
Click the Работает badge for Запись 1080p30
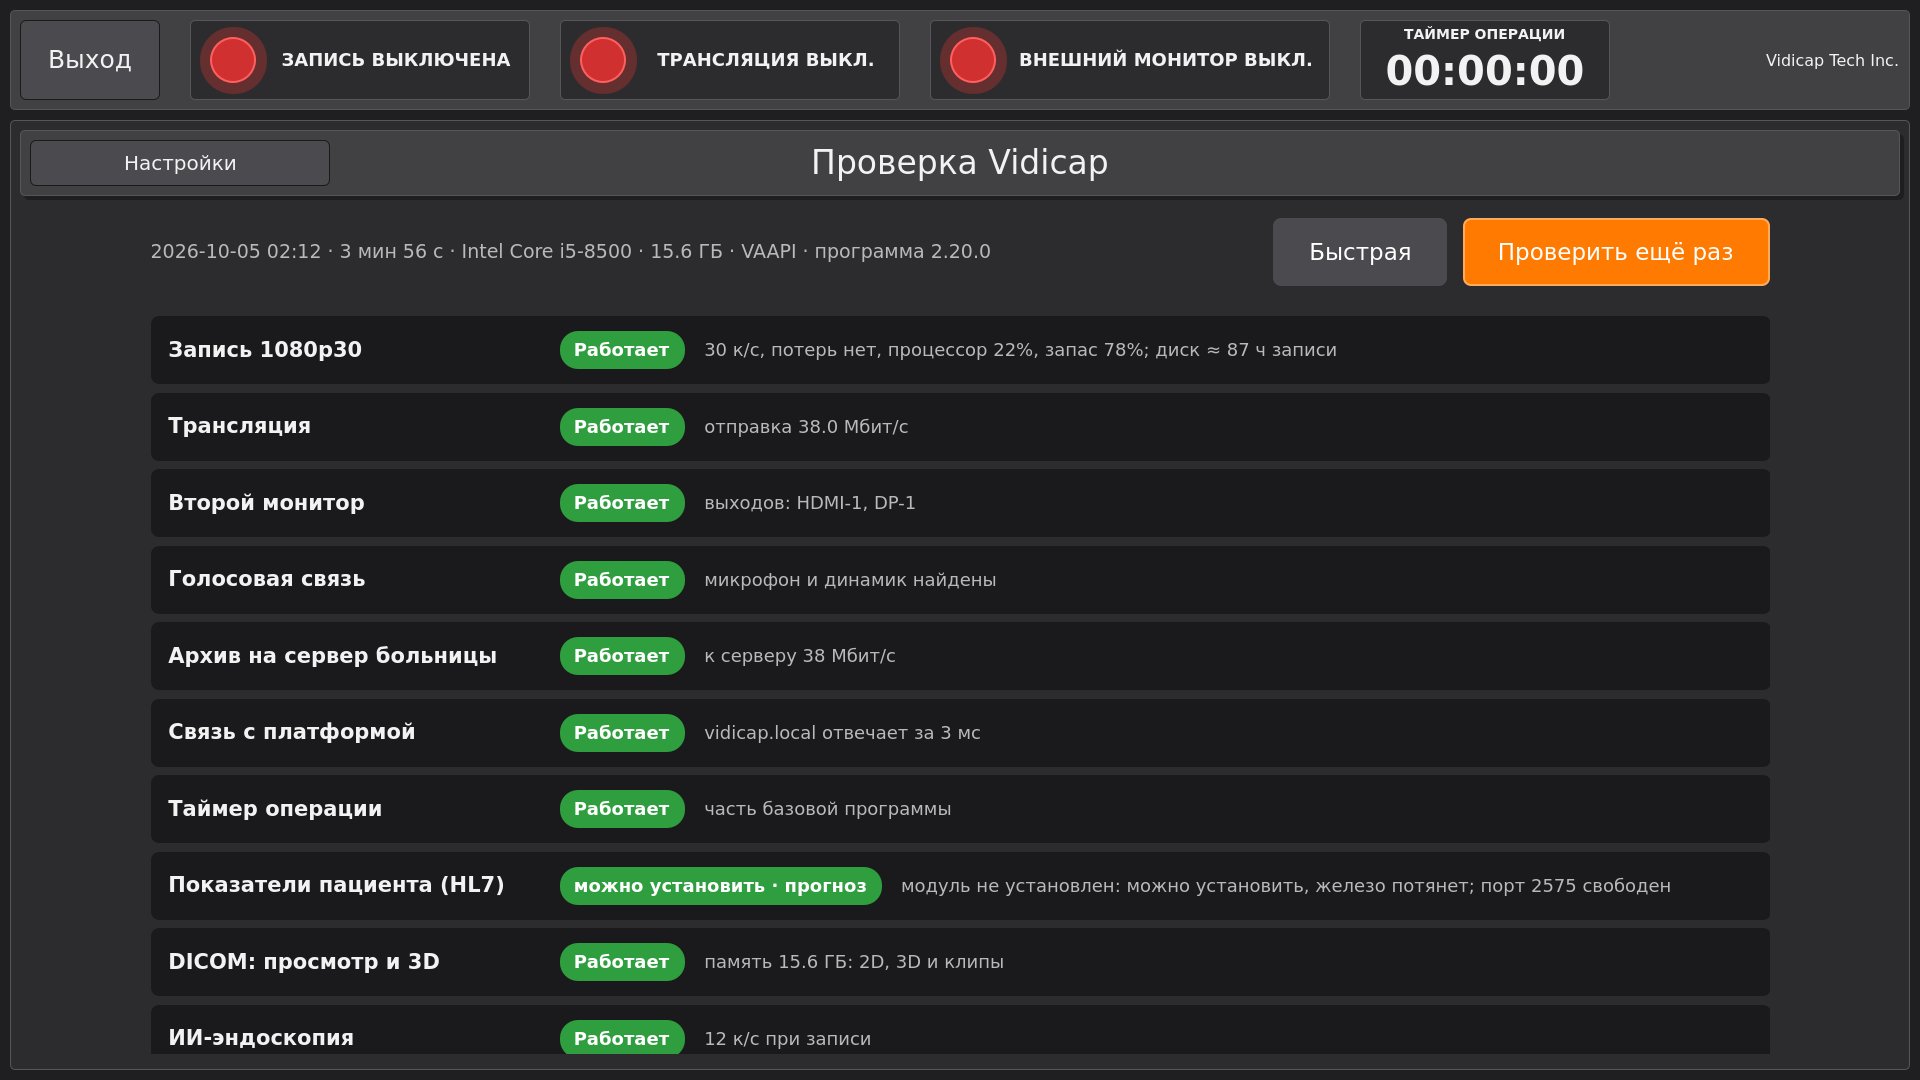point(622,350)
